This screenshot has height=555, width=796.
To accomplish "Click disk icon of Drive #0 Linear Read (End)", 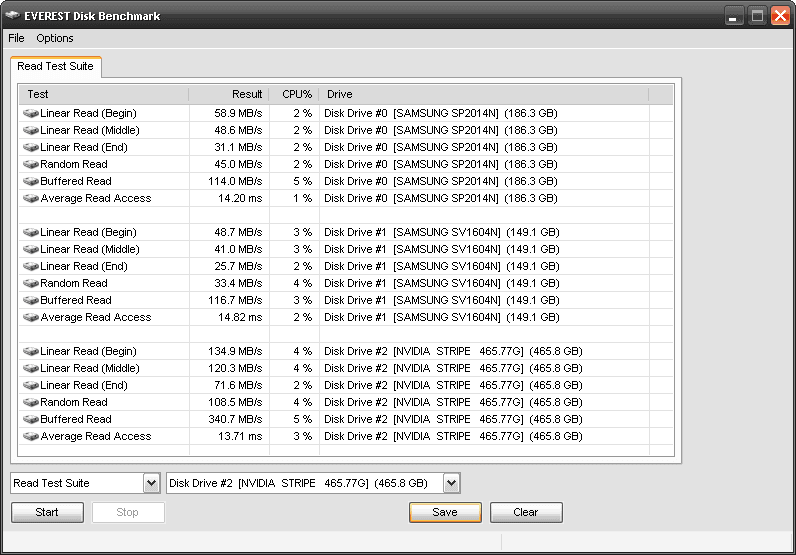I will click(31, 147).
